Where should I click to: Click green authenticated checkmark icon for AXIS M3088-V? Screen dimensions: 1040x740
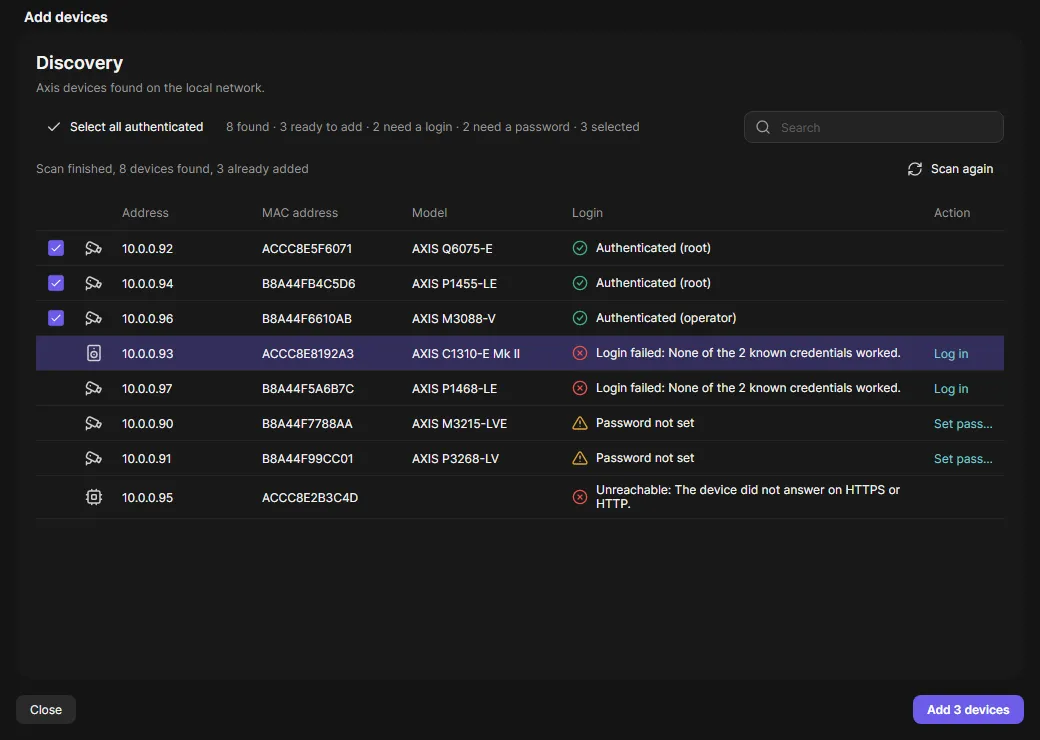pyautogui.click(x=580, y=318)
